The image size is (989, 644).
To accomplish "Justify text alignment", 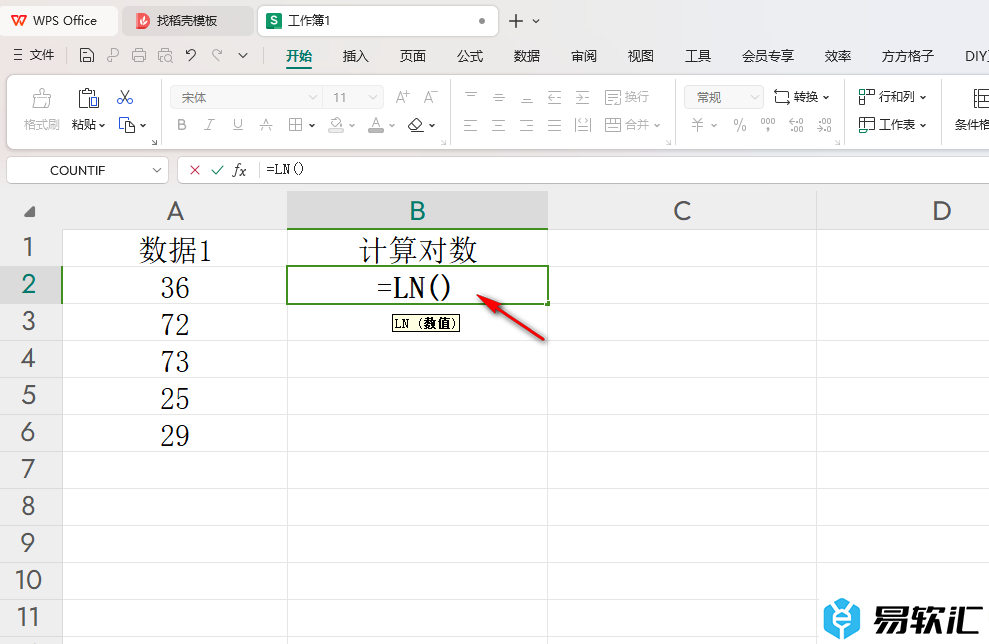I will click(554, 125).
